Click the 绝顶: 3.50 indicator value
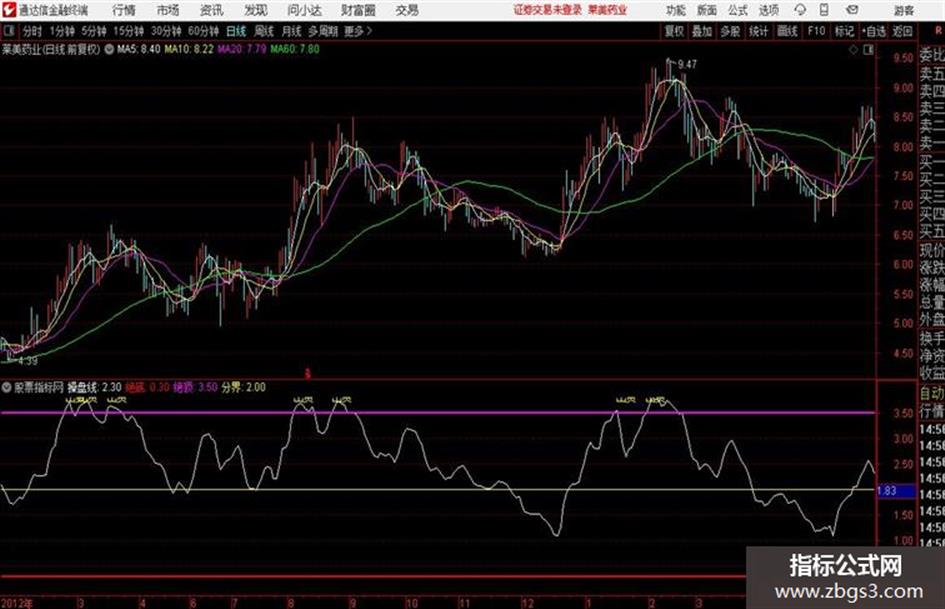Image resolution: width=945 pixels, height=609 pixels. pyautogui.click(x=195, y=387)
